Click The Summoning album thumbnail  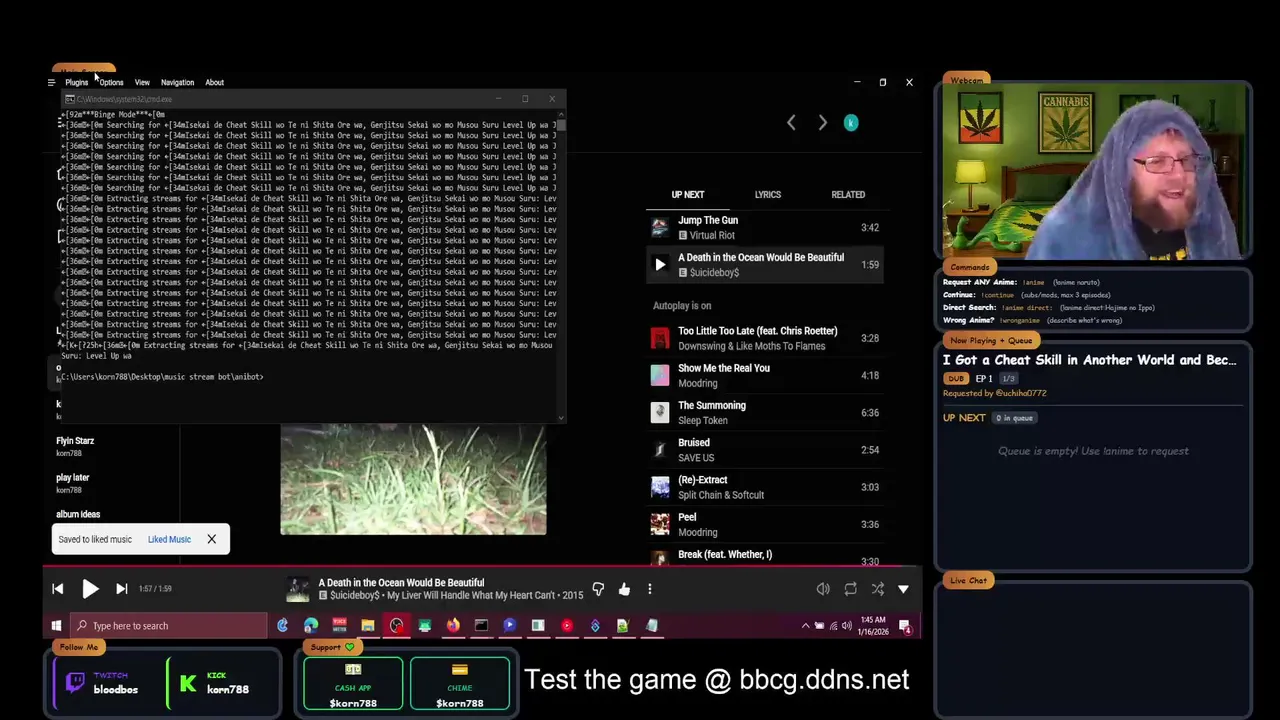click(x=660, y=412)
